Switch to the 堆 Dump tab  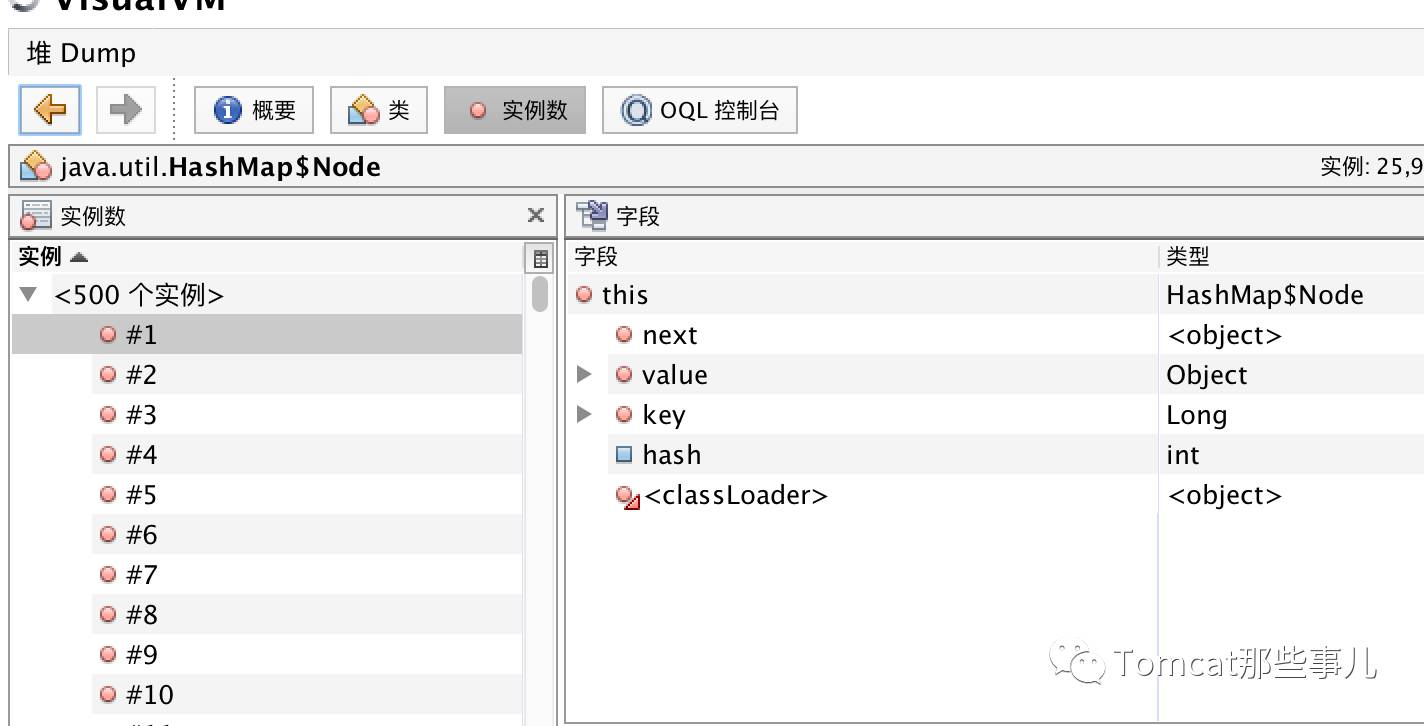[x=81, y=53]
